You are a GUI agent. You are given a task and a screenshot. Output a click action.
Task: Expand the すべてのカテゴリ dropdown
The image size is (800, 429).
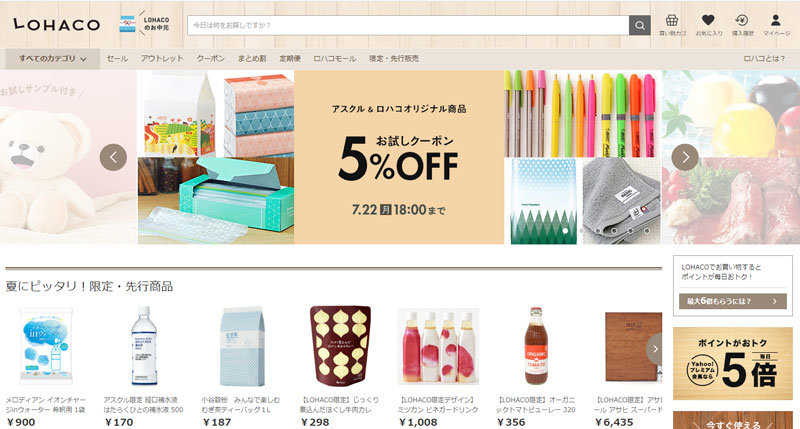click(53, 59)
